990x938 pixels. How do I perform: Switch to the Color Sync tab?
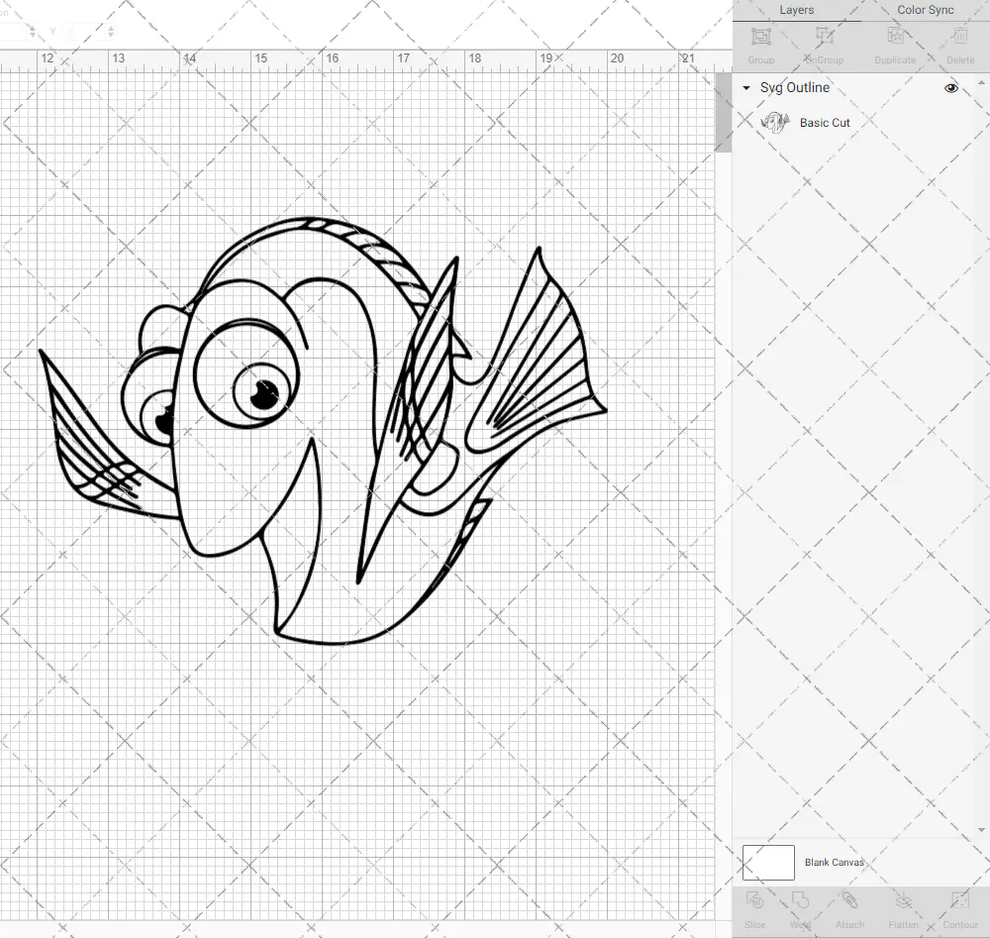point(924,10)
